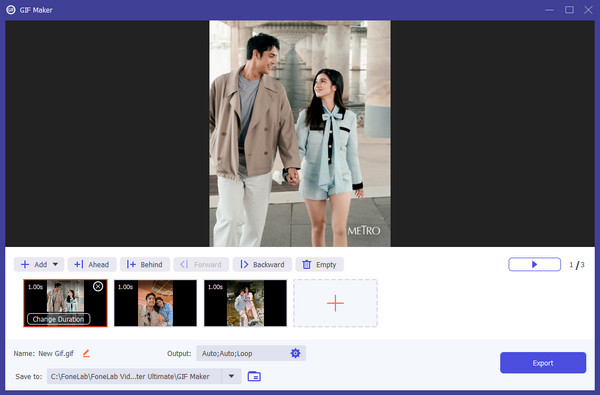The width and height of the screenshot is (600, 395).
Task: Select the first frame thumbnail
Action: pyautogui.click(x=65, y=303)
